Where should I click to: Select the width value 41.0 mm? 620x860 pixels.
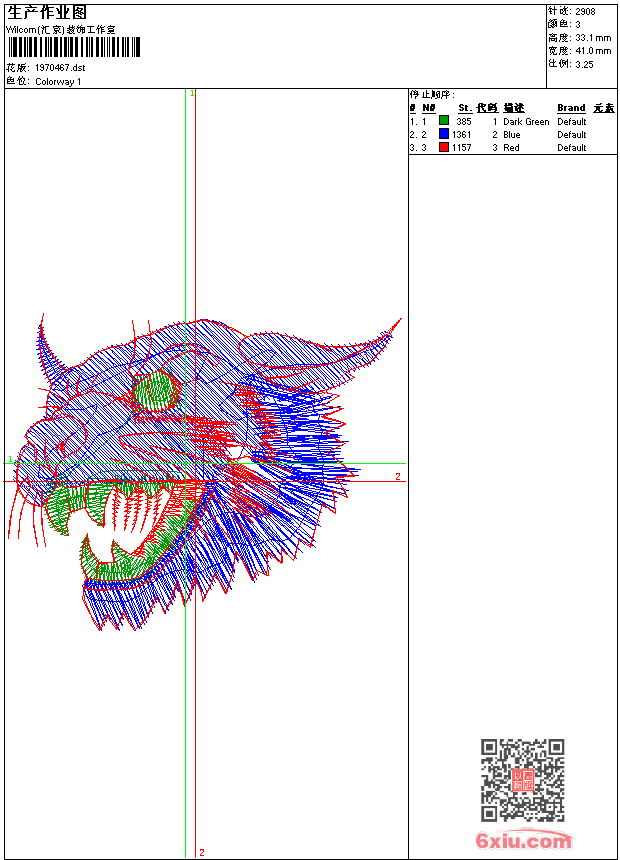pos(593,51)
